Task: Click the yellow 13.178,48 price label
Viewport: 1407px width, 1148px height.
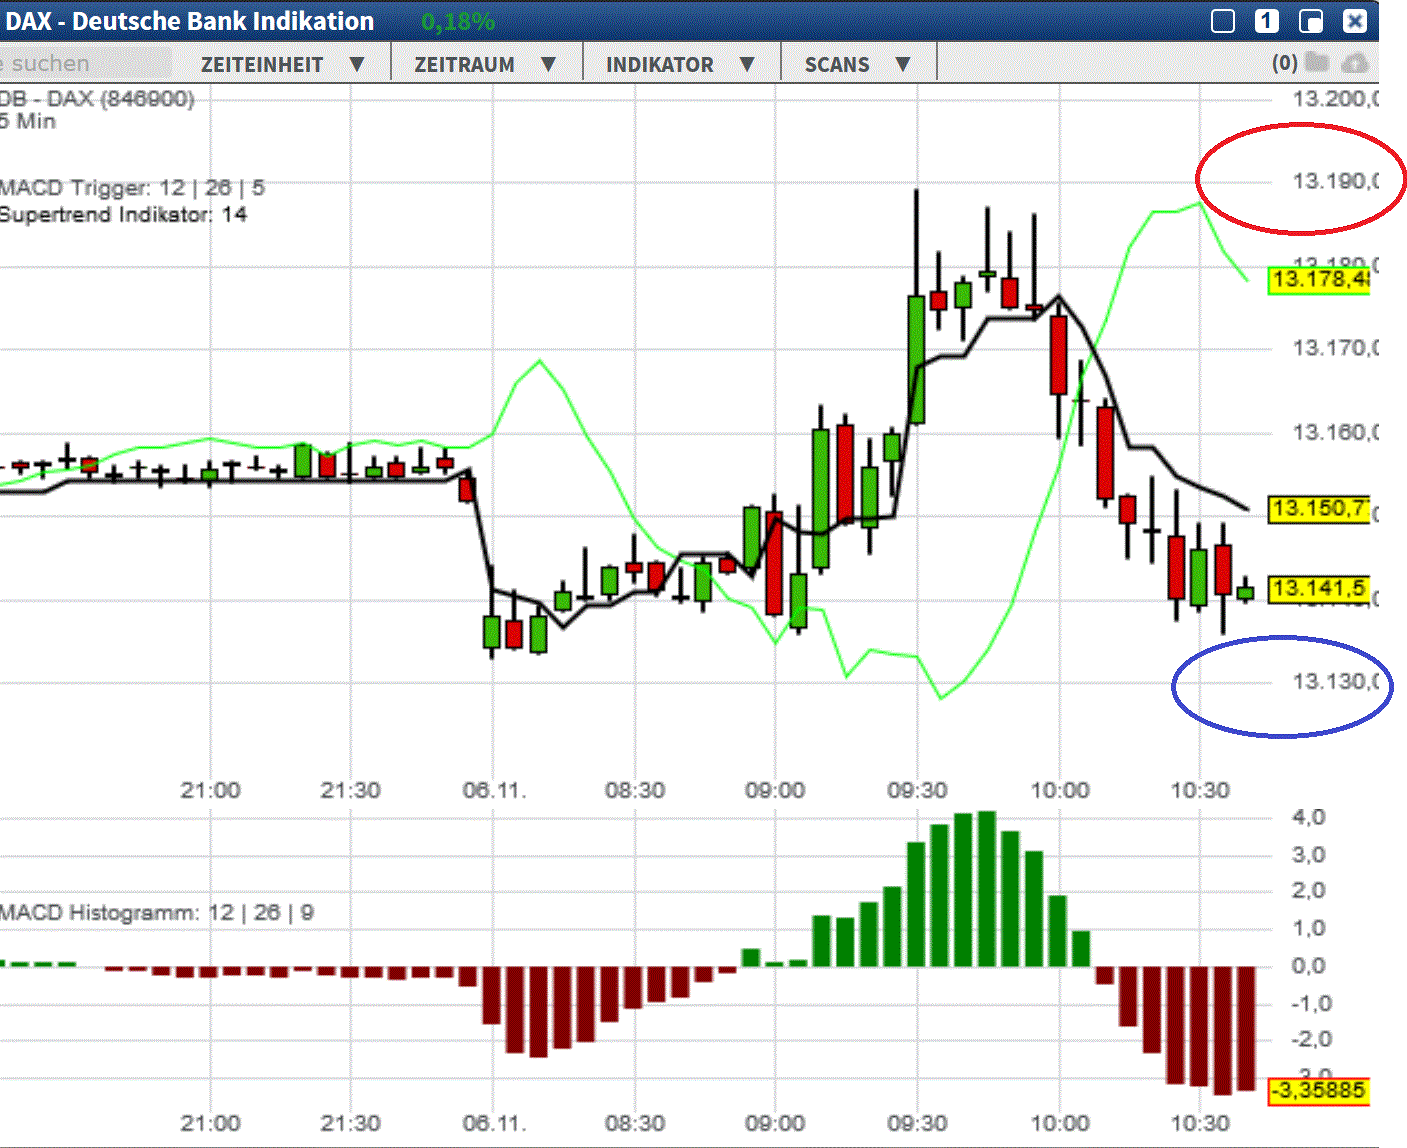Action: coord(1320,281)
